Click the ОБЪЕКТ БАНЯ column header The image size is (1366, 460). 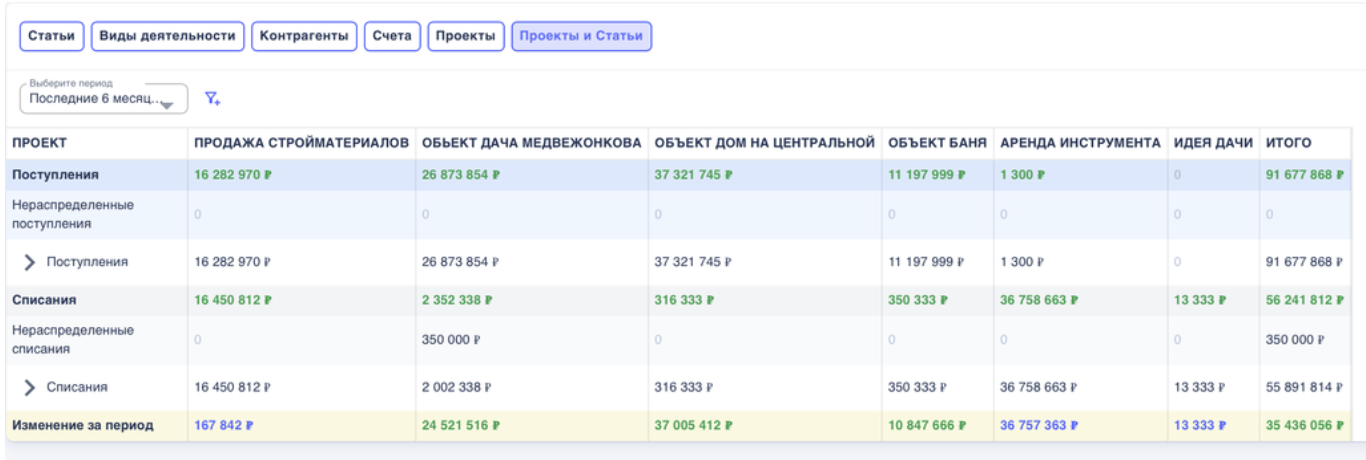pyautogui.click(x=938, y=143)
